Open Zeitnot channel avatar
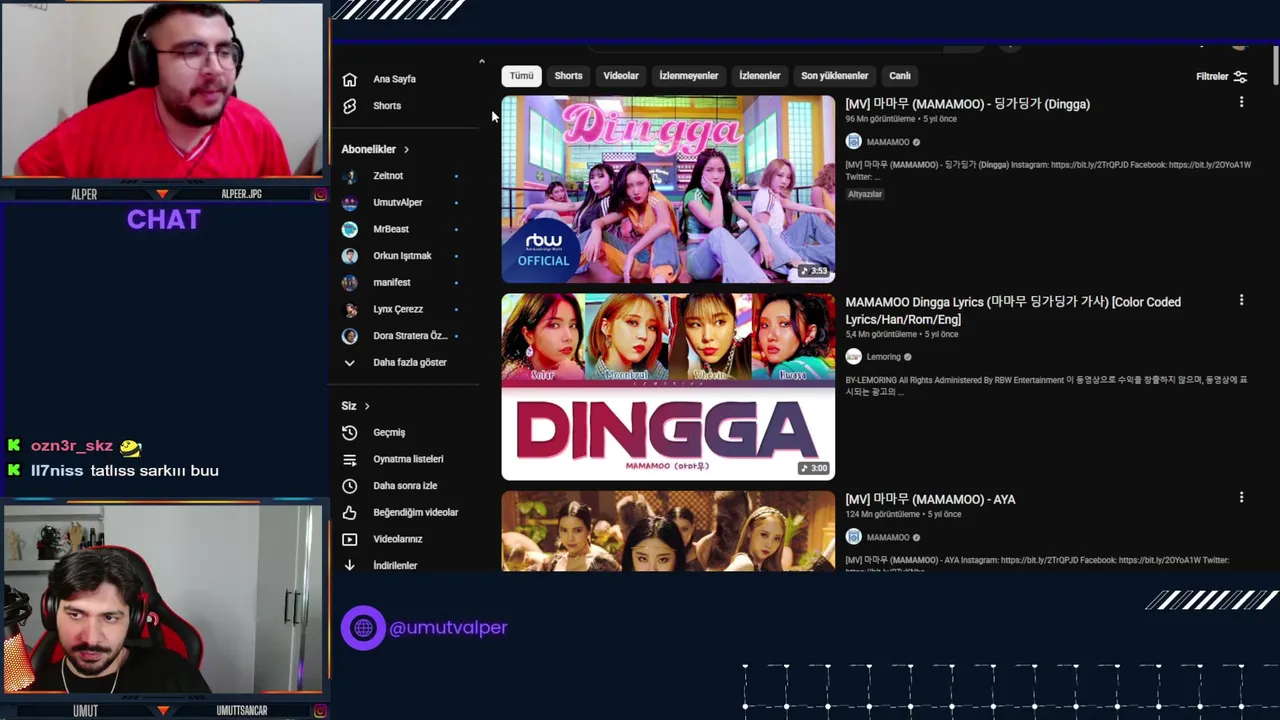This screenshot has height=720, width=1280. coord(349,176)
